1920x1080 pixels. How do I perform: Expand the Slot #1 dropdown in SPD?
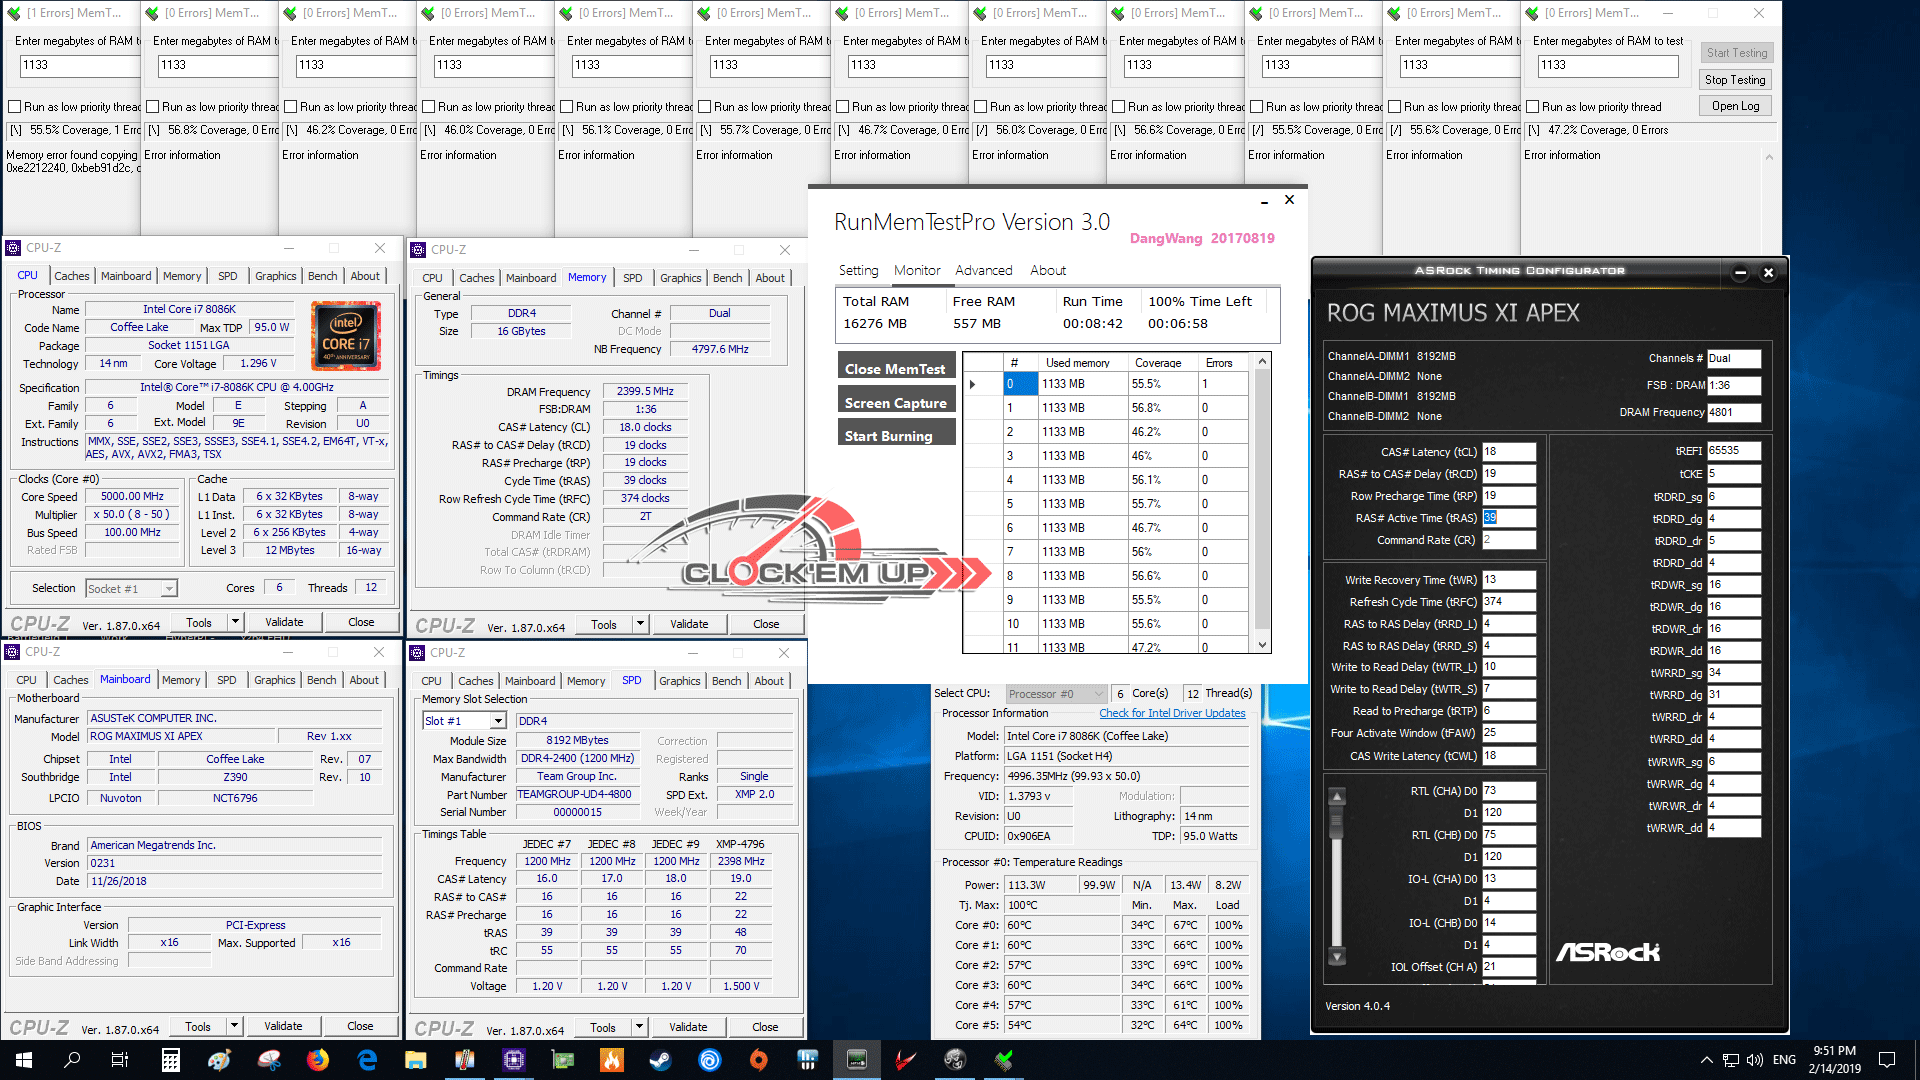tap(497, 721)
